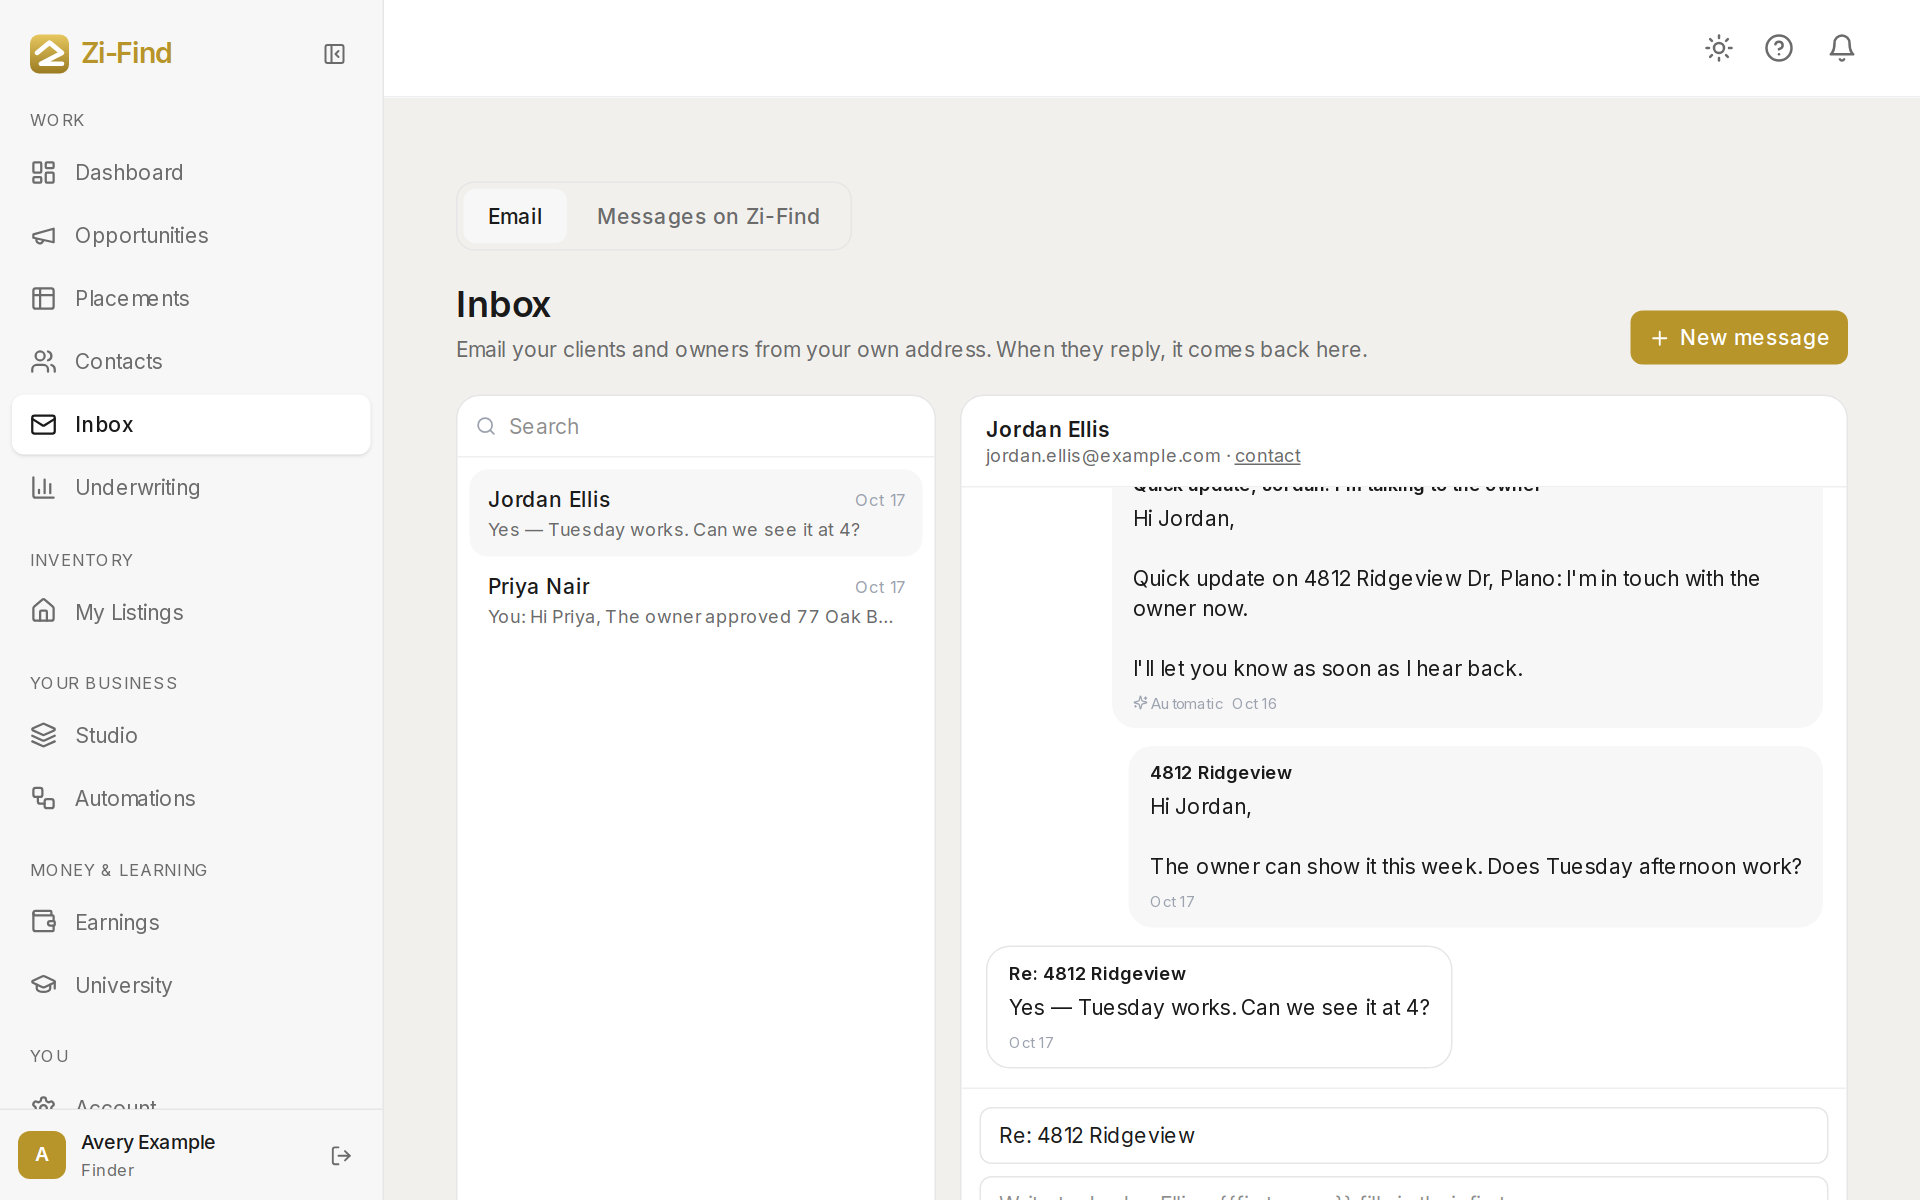Open Contacts in sidebar
This screenshot has height=1200, width=1920.
coord(191,361)
